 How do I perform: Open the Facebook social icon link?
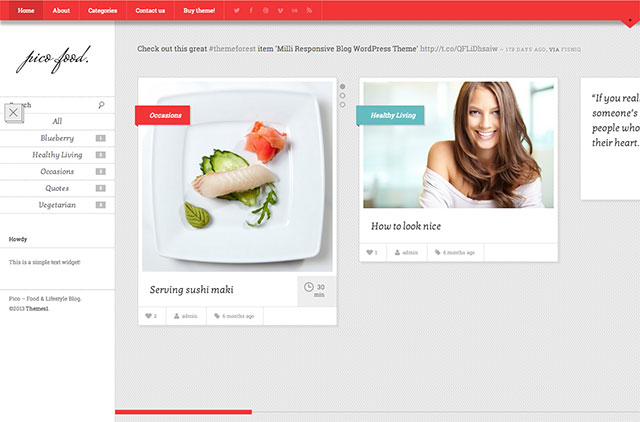point(251,10)
